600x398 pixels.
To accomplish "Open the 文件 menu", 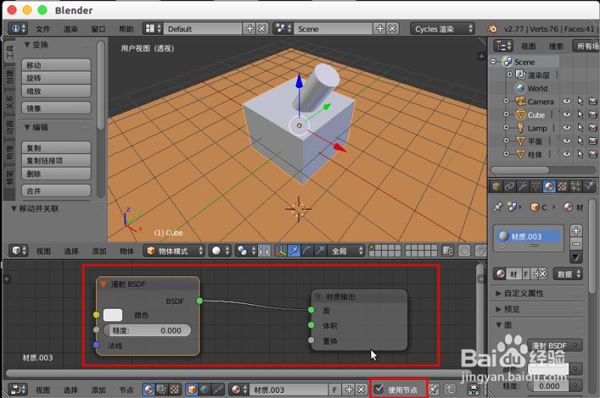I will coord(43,29).
